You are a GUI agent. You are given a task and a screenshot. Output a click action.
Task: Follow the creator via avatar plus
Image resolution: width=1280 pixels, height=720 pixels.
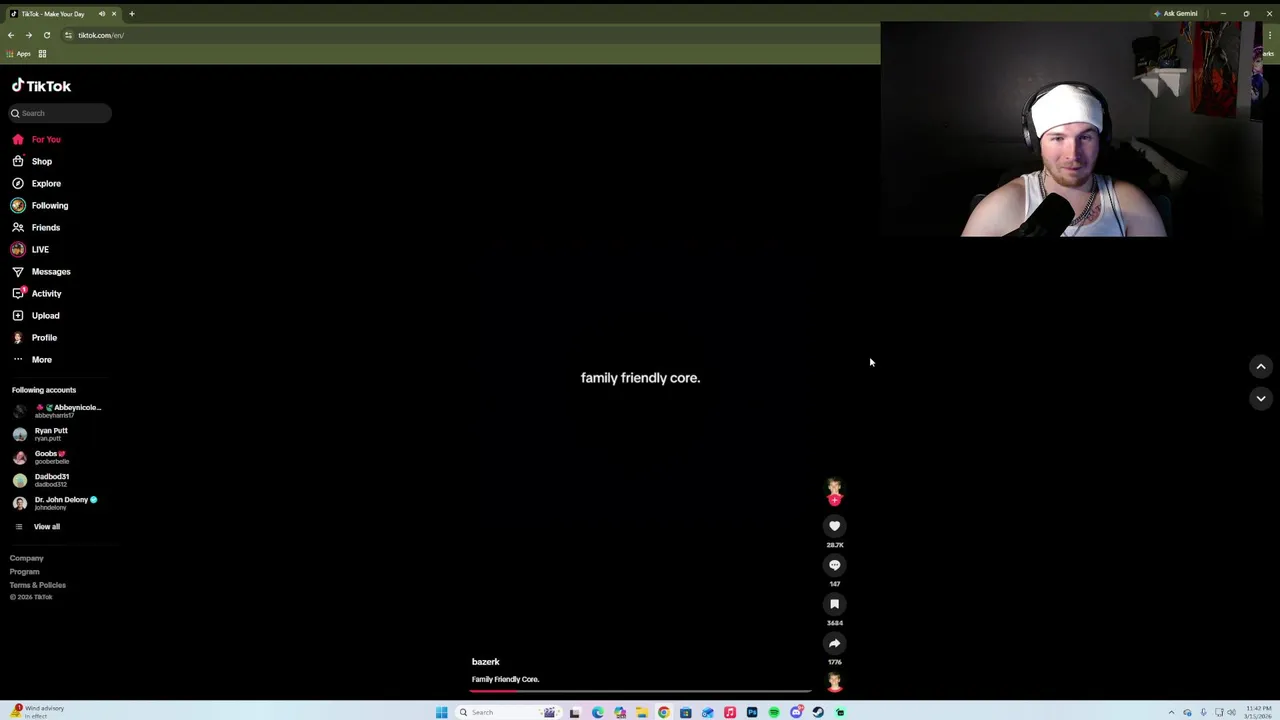point(834,500)
